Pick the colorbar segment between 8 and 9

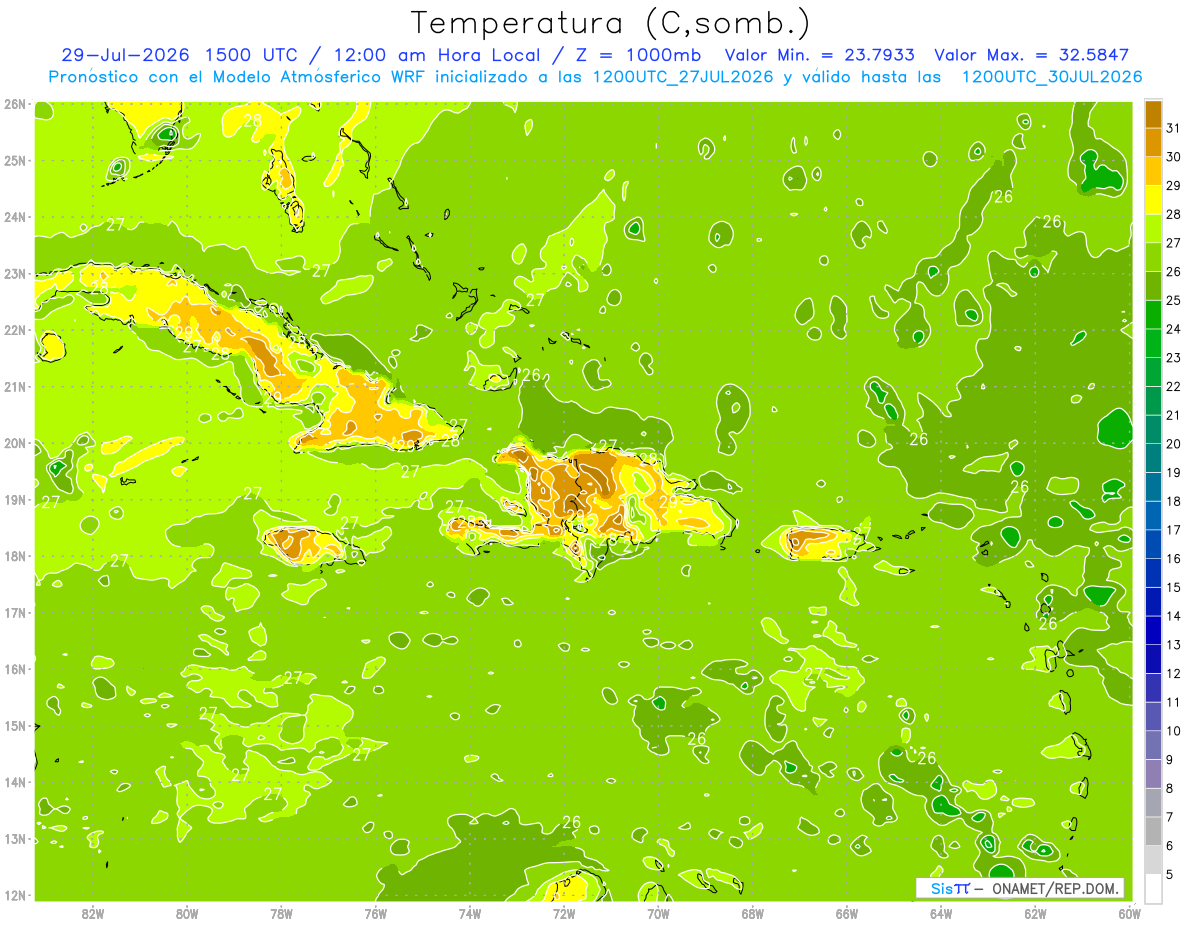[x=1153, y=774]
